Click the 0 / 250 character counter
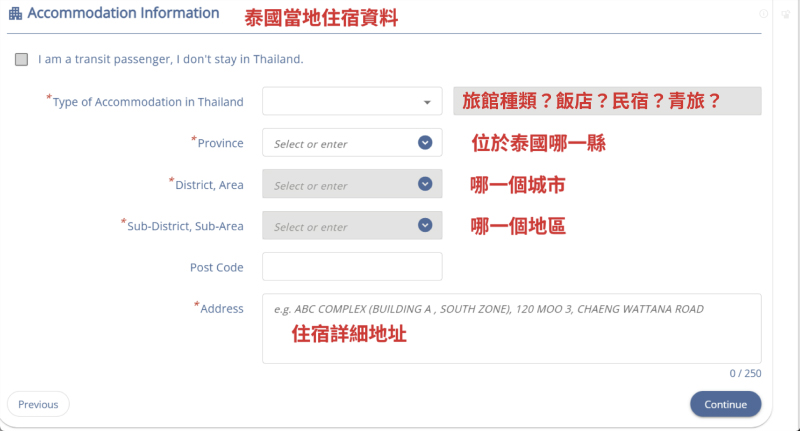Viewport: 800px width, 431px height. pyautogui.click(x=745, y=373)
